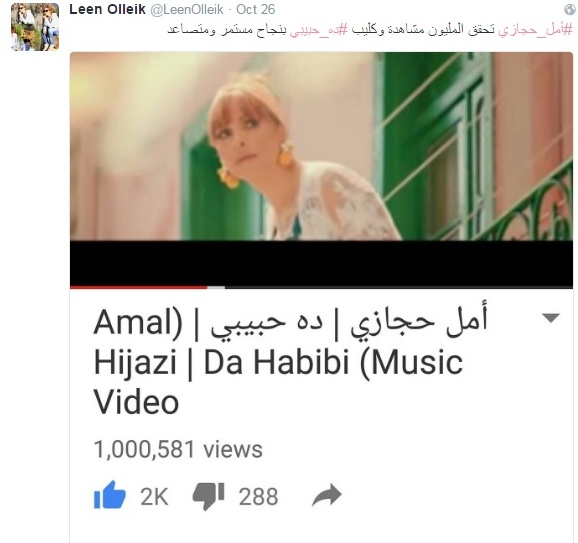
Task: Open the @LeenOlleik handle link
Action: click(187, 9)
